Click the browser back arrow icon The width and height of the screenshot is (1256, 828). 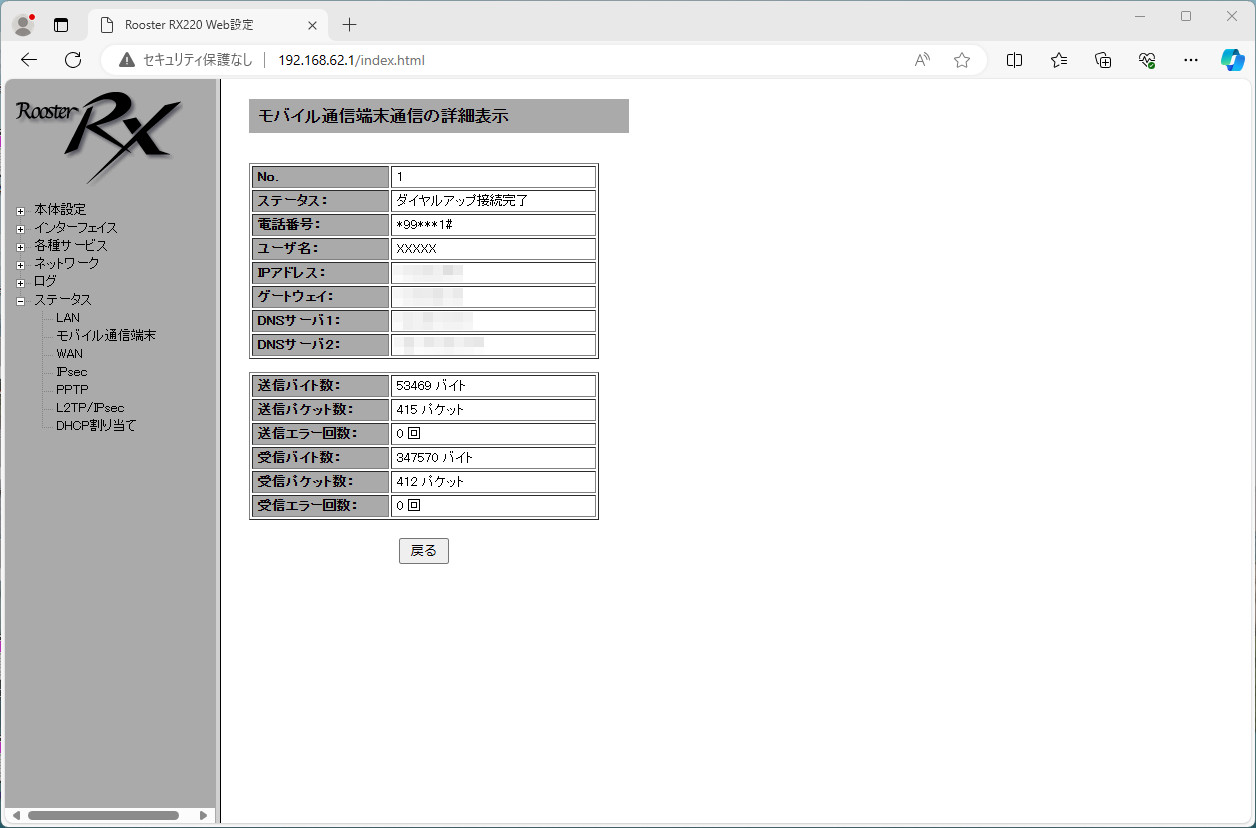tap(29, 60)
